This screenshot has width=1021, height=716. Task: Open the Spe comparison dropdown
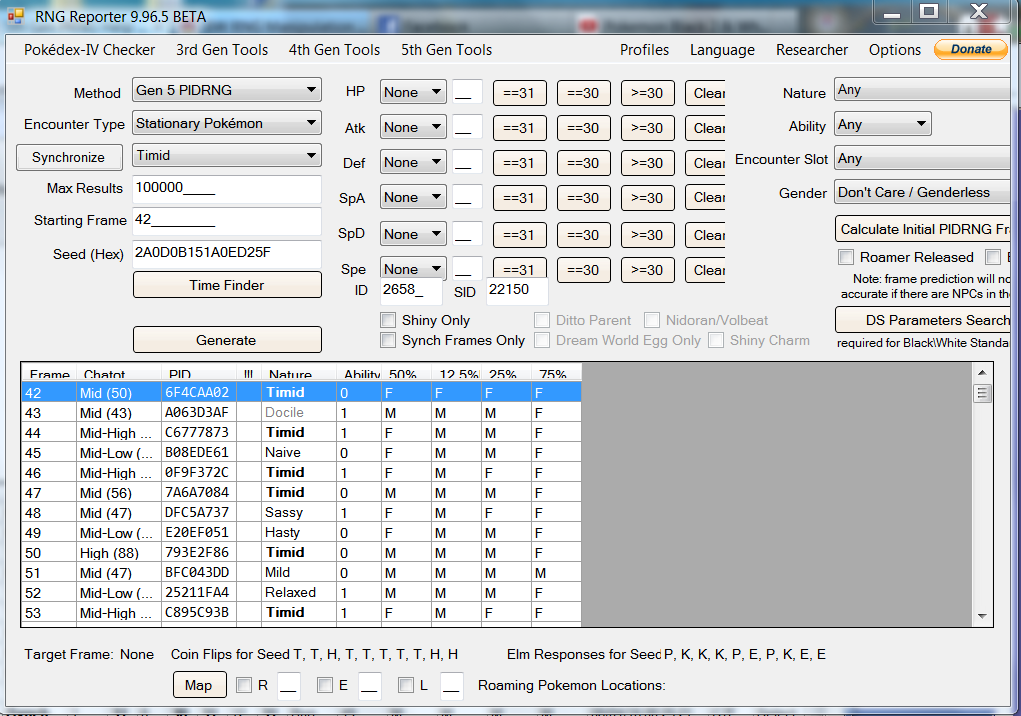coord(413,268)
